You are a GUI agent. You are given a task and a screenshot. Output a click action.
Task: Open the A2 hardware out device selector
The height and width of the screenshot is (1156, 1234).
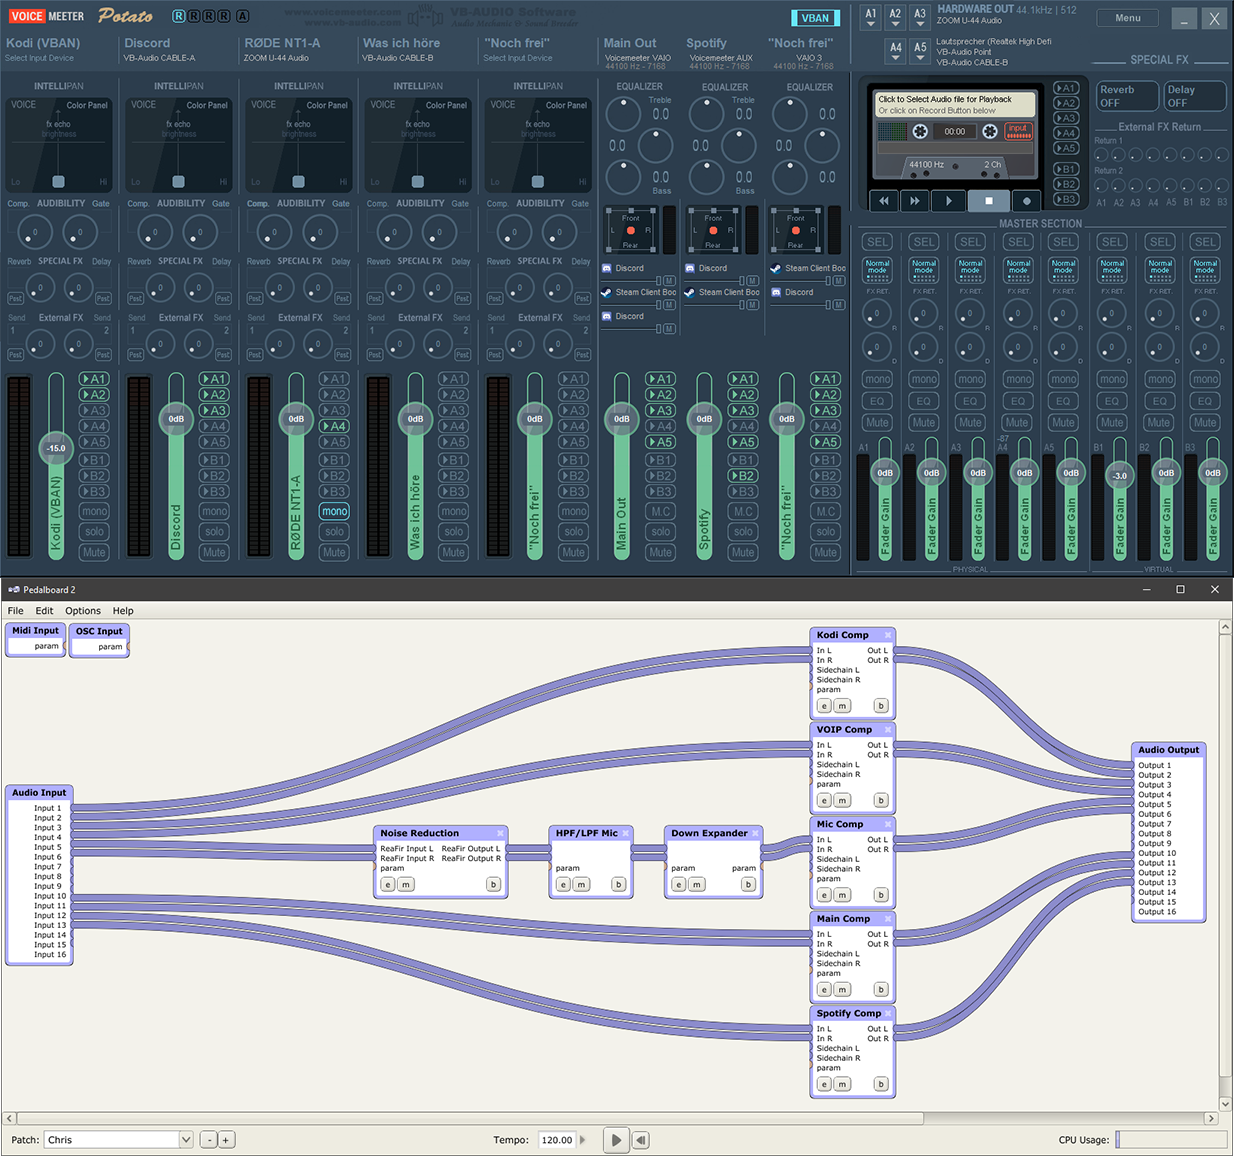tap(895, 18)
